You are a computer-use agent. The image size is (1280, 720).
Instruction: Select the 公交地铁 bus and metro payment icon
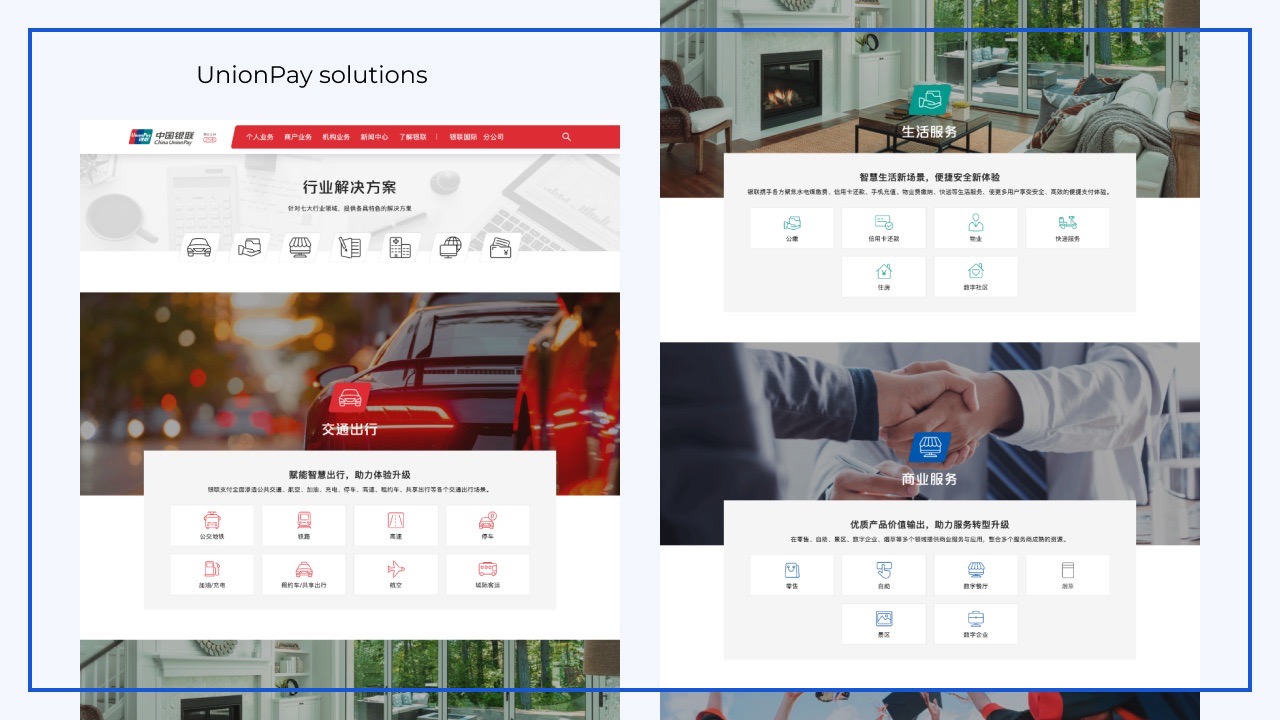[212, 525]
